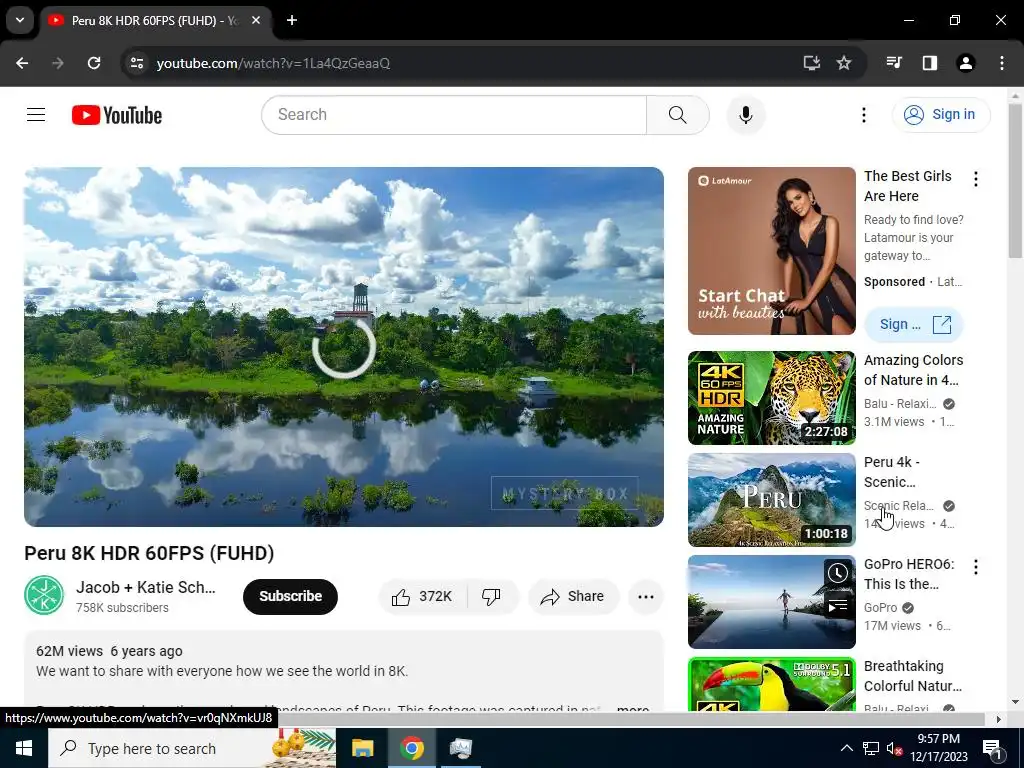Open the LatAmour sponsored ad thumbnail
Image resolution: width=1024 pixels, height=768 pixels.
tap(771, 251)
